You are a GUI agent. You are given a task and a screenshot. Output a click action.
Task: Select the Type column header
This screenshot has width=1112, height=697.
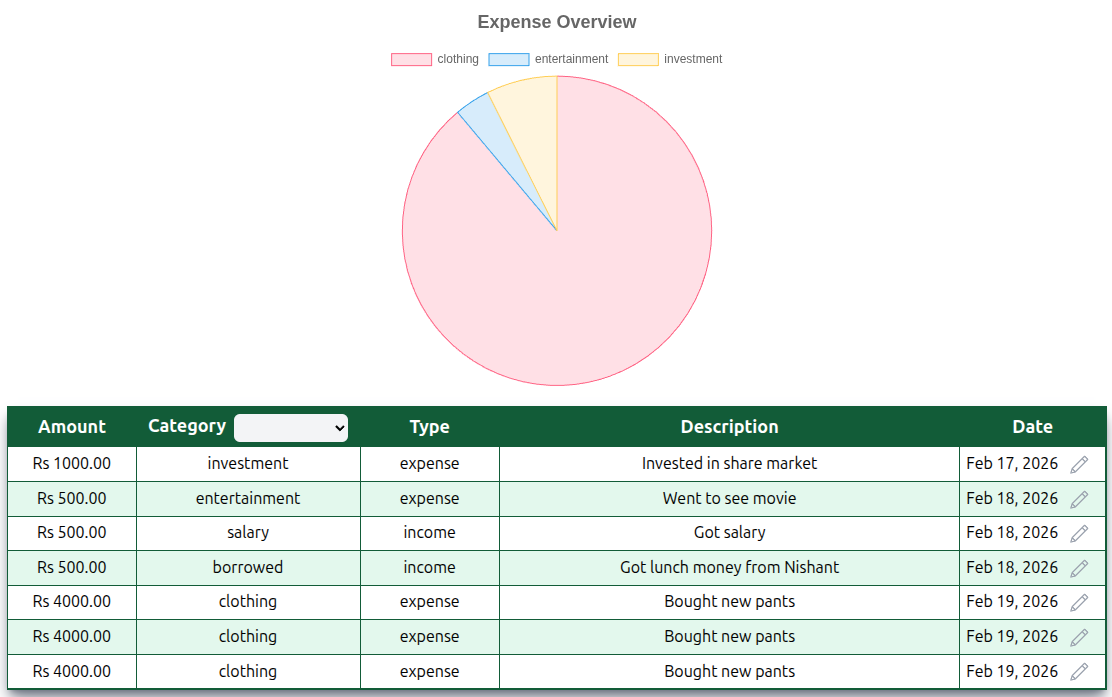coord(429,427)
